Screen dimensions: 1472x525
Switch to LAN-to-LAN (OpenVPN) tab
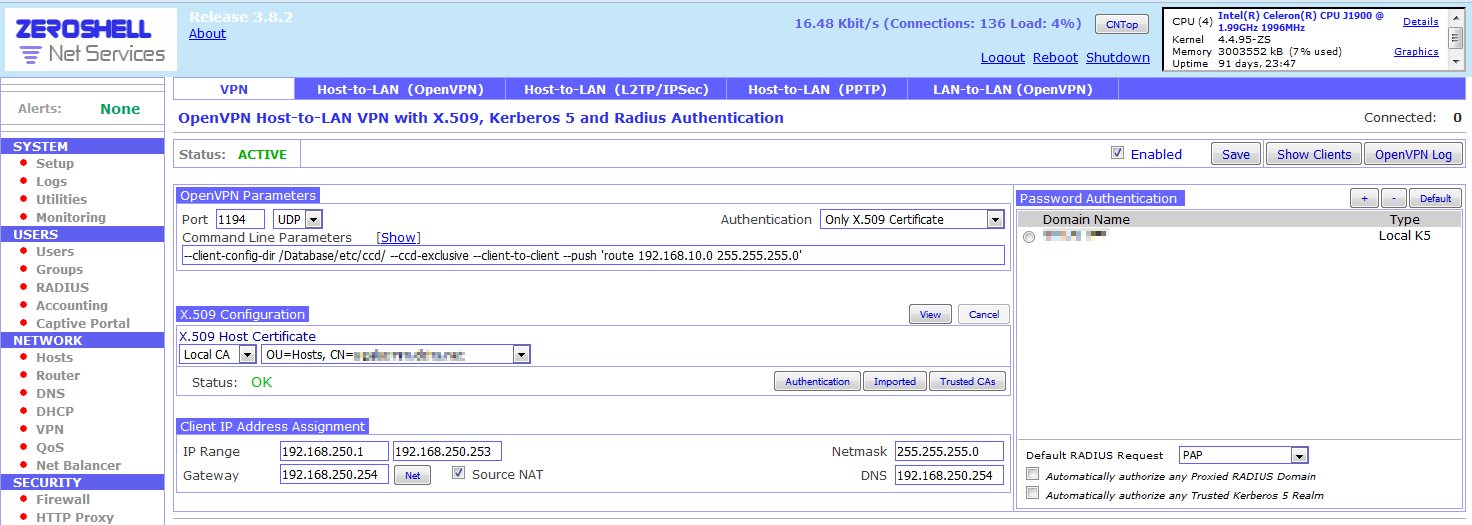click(x=1012, y=89)
